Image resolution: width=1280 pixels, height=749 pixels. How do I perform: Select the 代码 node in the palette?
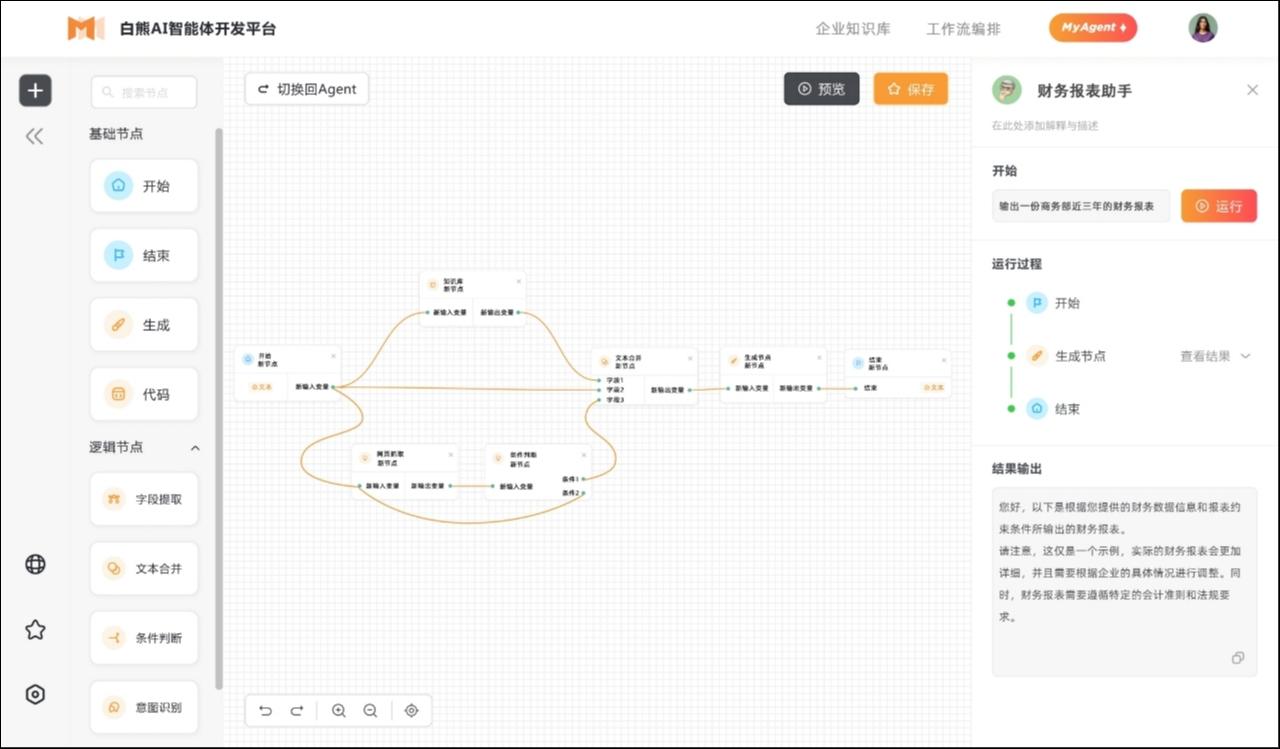(144, 394)
